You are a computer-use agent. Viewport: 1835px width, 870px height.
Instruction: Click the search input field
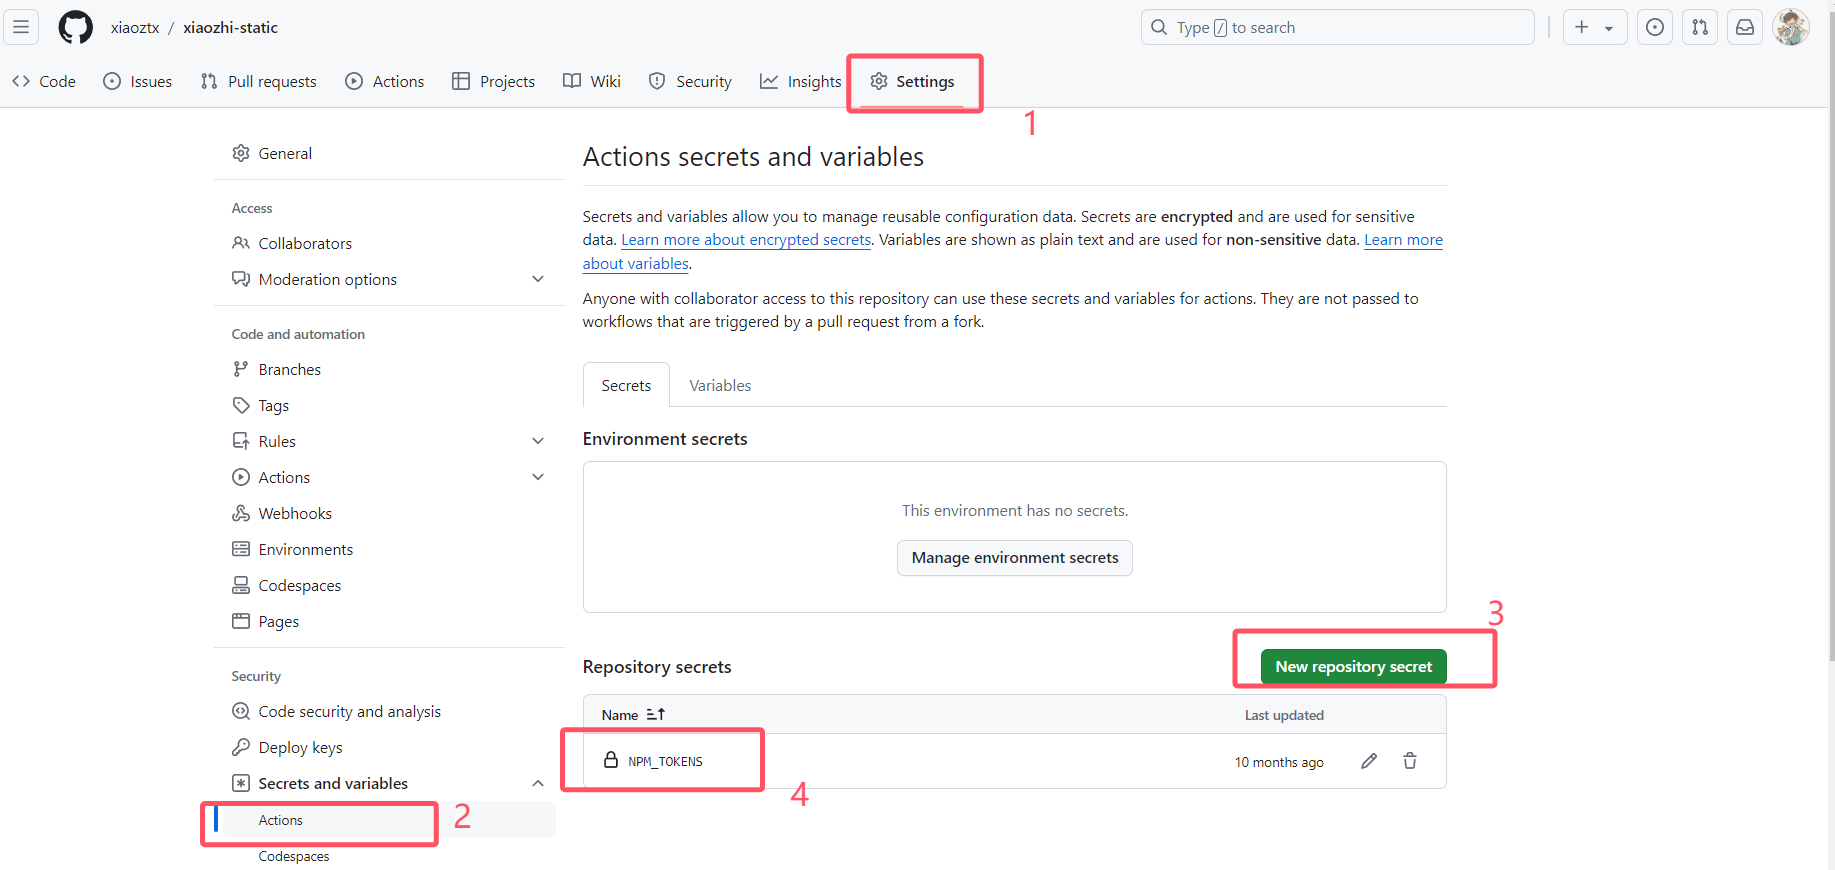click(x=1337, y=27)
